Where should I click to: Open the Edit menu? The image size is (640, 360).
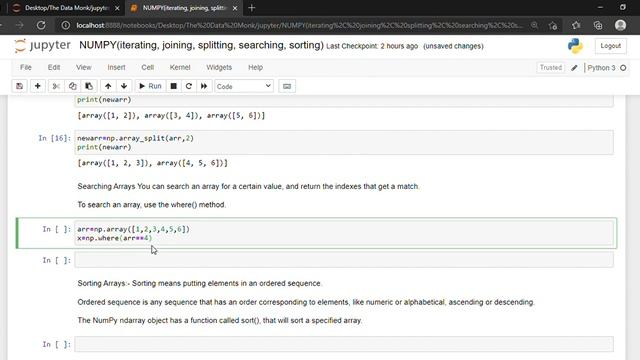tap(54, 67)
